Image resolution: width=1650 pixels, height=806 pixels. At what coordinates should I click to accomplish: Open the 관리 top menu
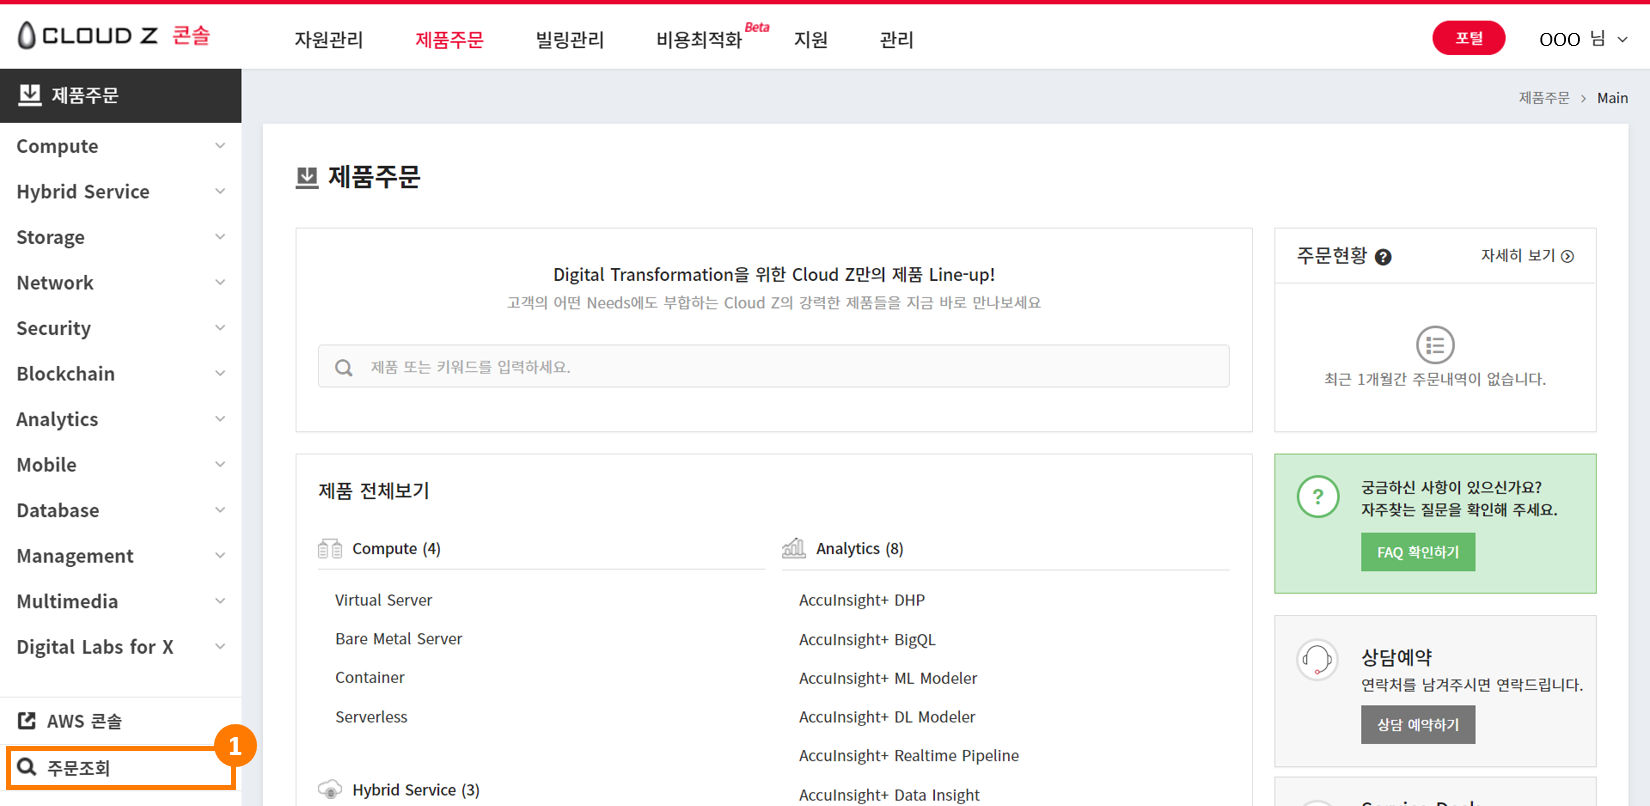click(897, 40)
